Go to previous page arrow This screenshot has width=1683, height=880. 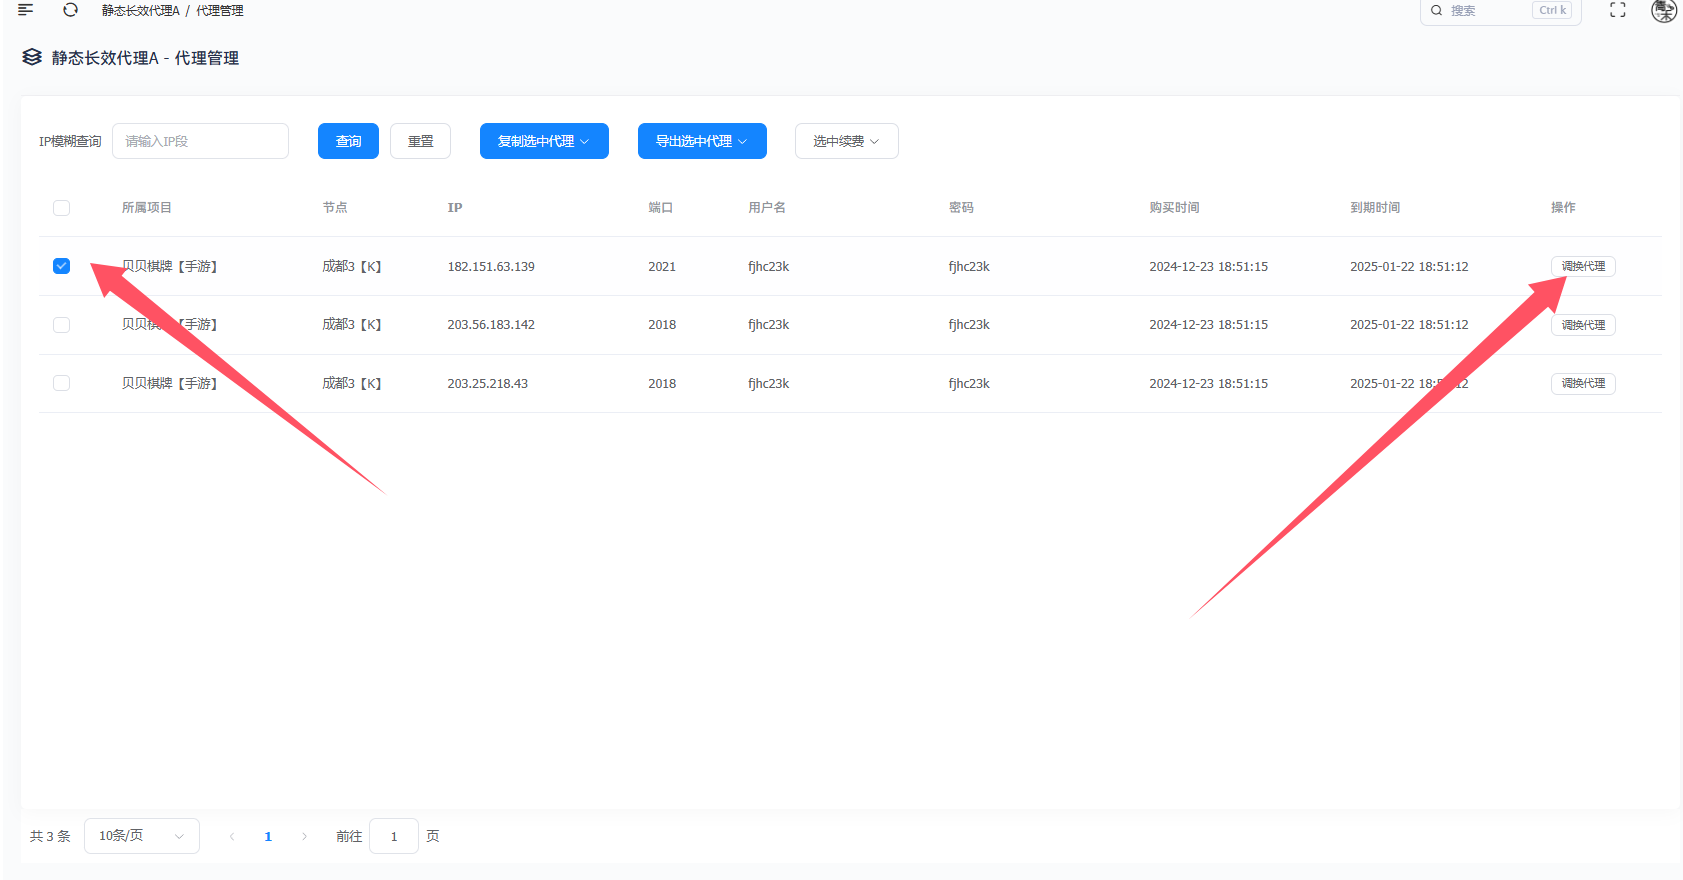[x=232, y=837]
